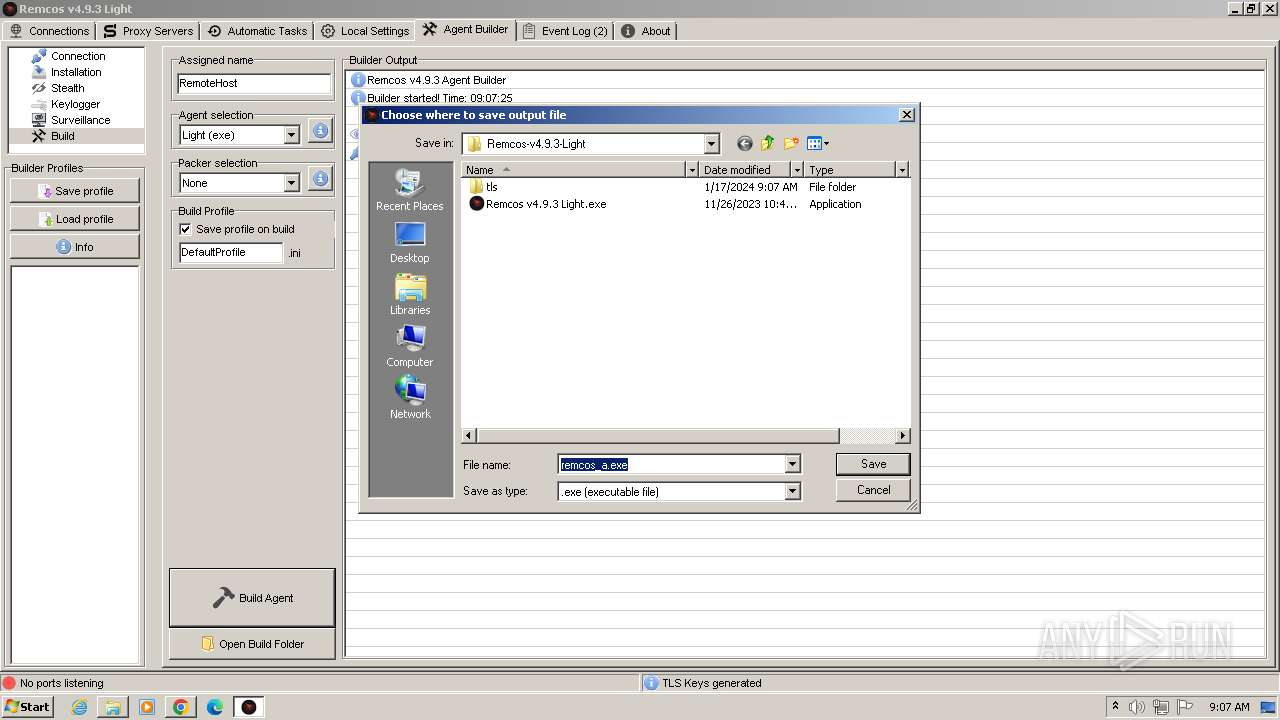Click DefaultProfile name field
This screenshot has width=1280, height=720.
[x=231, y=253]
